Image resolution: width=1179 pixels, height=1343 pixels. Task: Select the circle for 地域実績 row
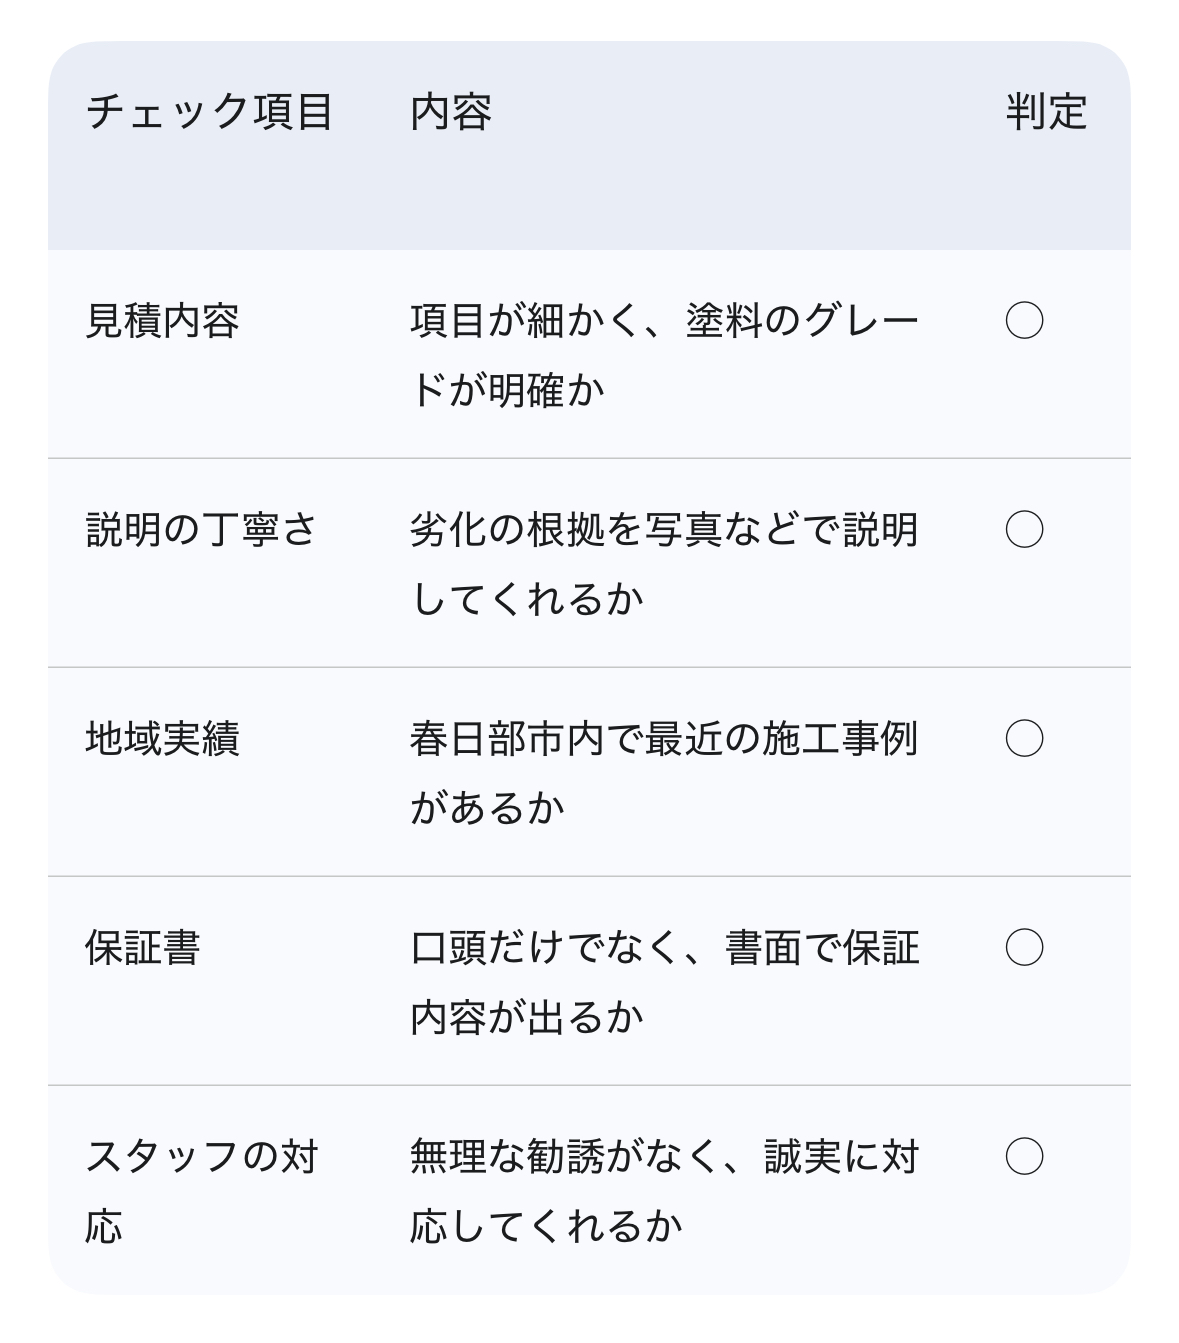coord(1024,739)
